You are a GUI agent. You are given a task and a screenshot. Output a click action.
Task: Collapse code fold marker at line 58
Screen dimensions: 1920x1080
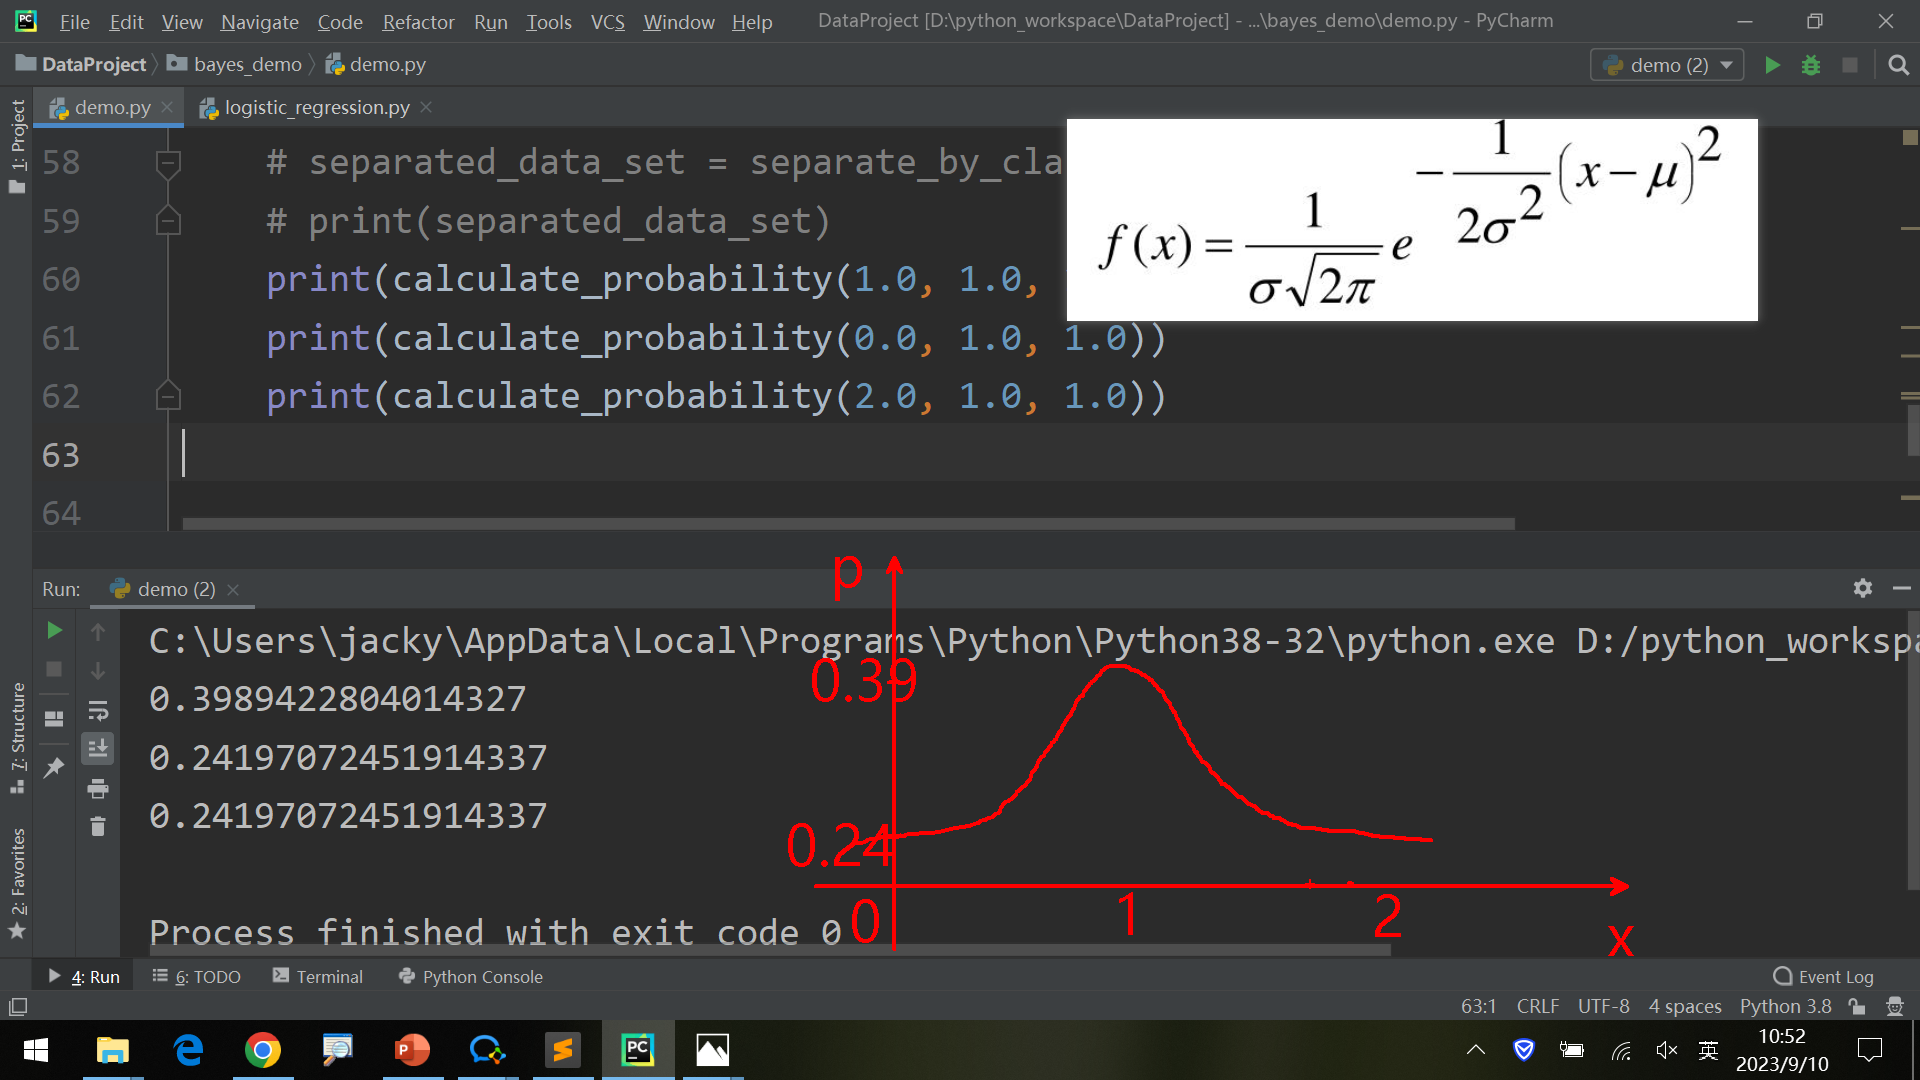tap(168, 162)
